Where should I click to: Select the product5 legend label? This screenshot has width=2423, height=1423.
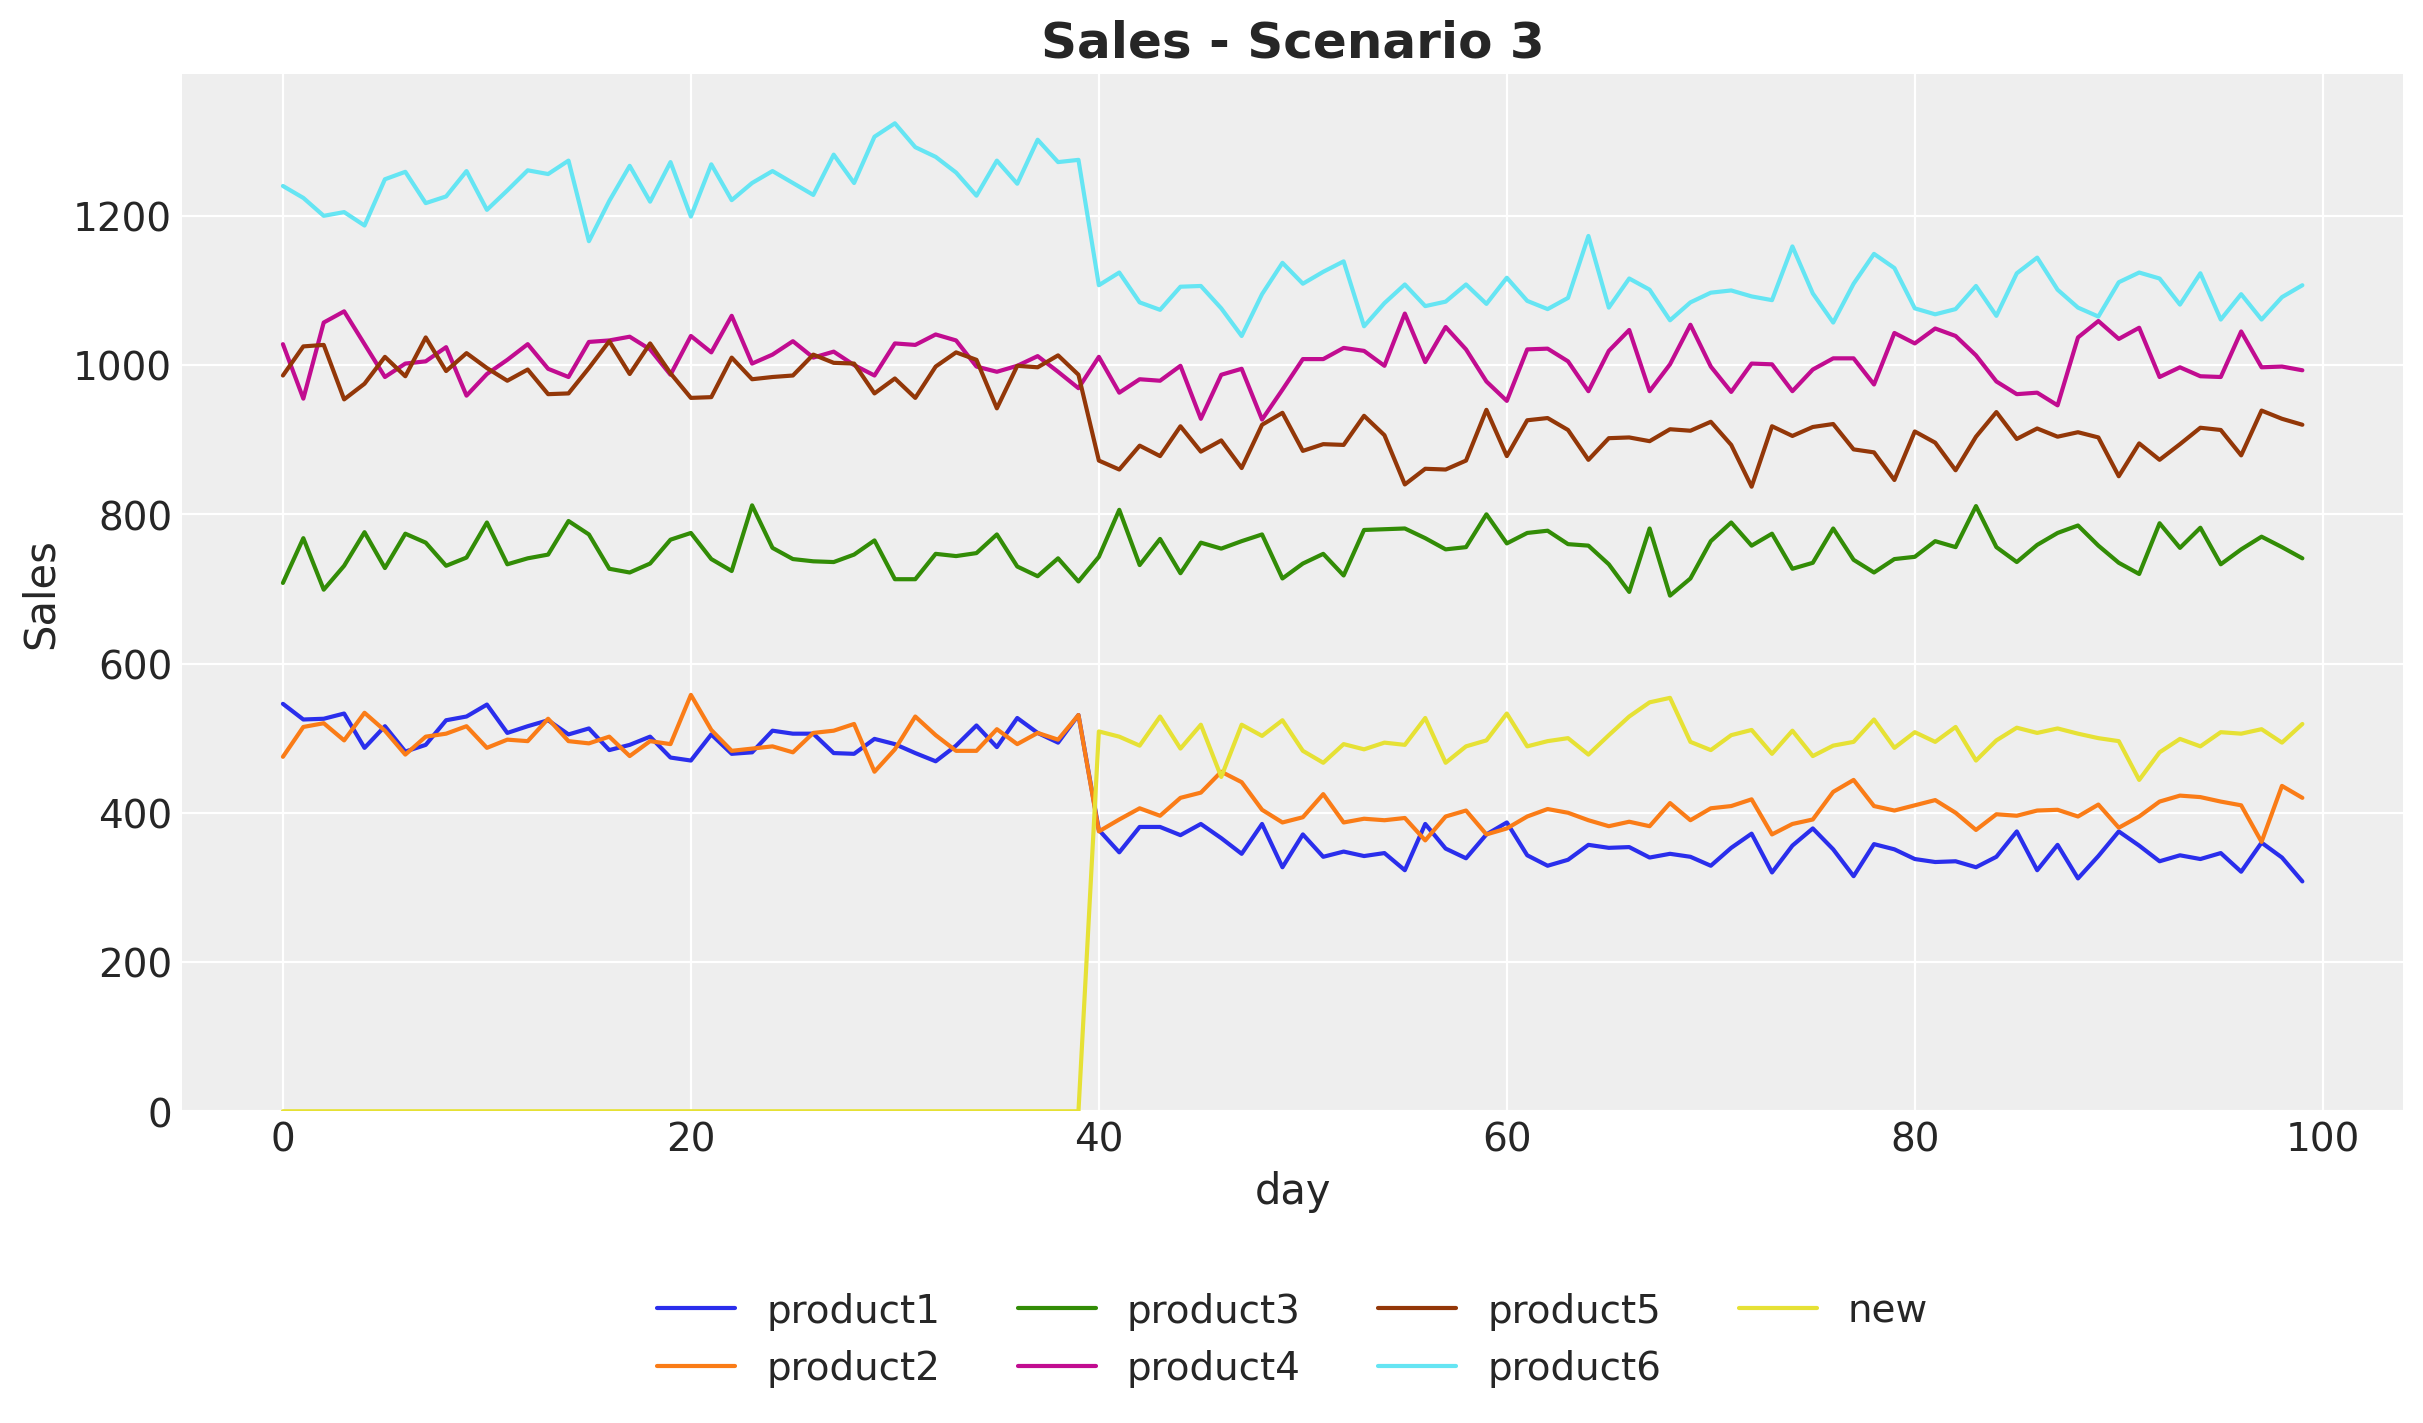coord(1573,1309)
